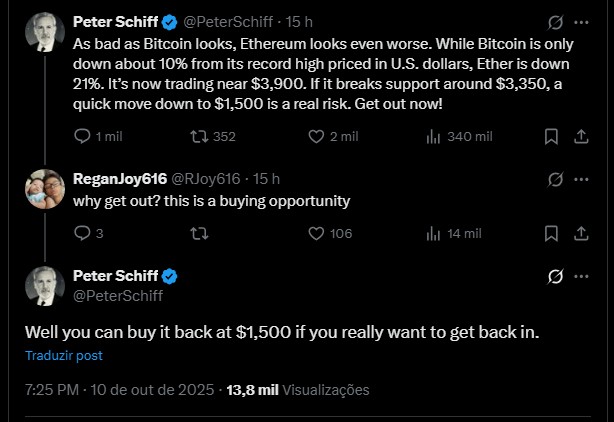Reply to Peter Schiff's Ethereum tweet
The width and height of the screenshot is (614, 422).
pyautogui.click(x=82, y=137)
